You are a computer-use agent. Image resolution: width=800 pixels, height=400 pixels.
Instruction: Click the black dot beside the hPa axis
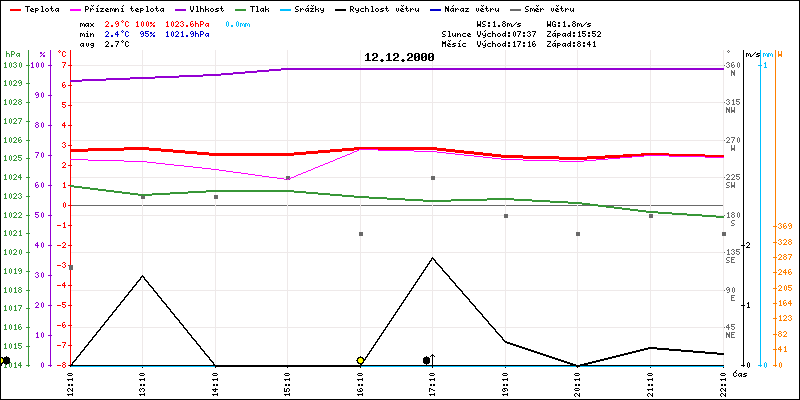point(6,360)
